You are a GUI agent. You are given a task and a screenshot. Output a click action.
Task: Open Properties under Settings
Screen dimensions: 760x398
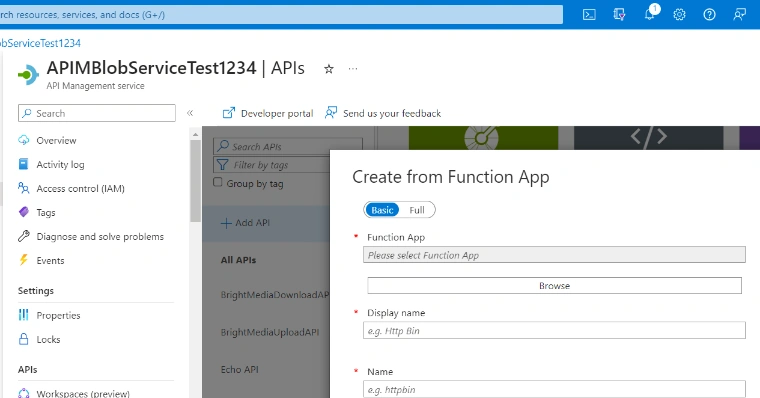click(x=58, y=315)
